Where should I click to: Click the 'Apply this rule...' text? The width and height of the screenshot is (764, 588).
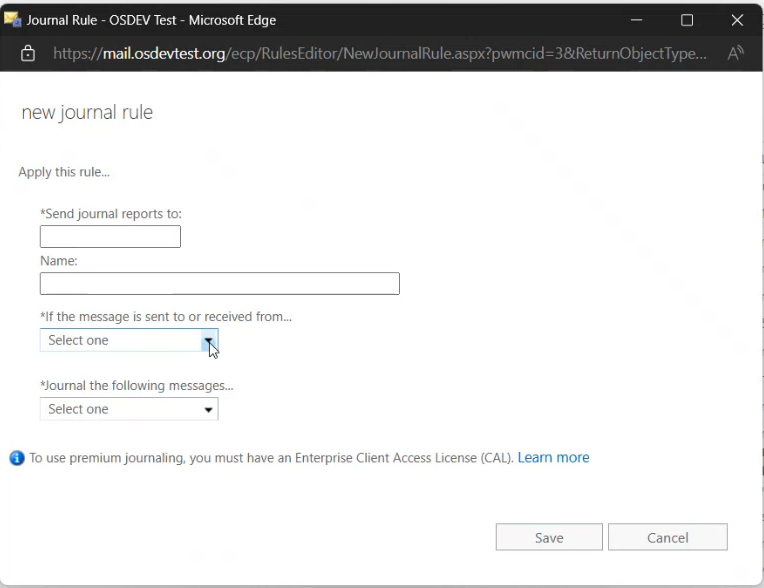click(x=64, y=172)
